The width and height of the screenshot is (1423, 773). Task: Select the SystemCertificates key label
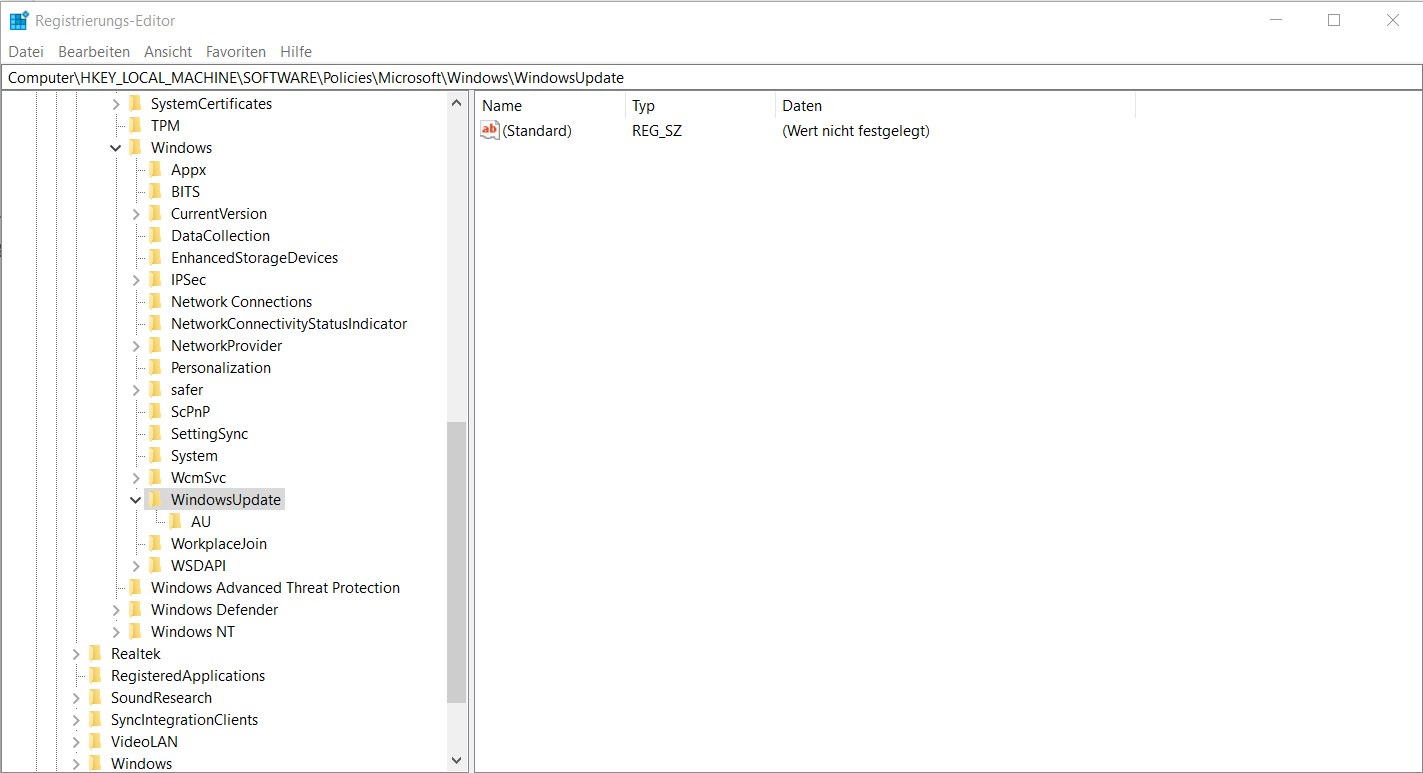click(211, 104)
